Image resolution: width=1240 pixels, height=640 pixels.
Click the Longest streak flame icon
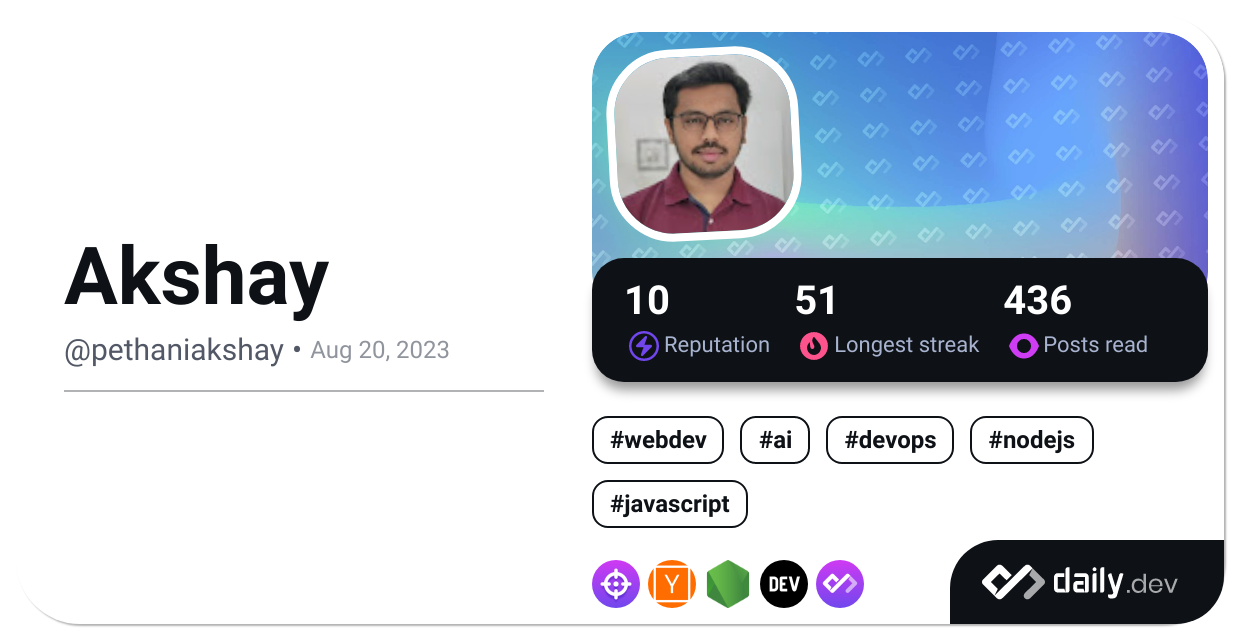[x=814, y=346]
